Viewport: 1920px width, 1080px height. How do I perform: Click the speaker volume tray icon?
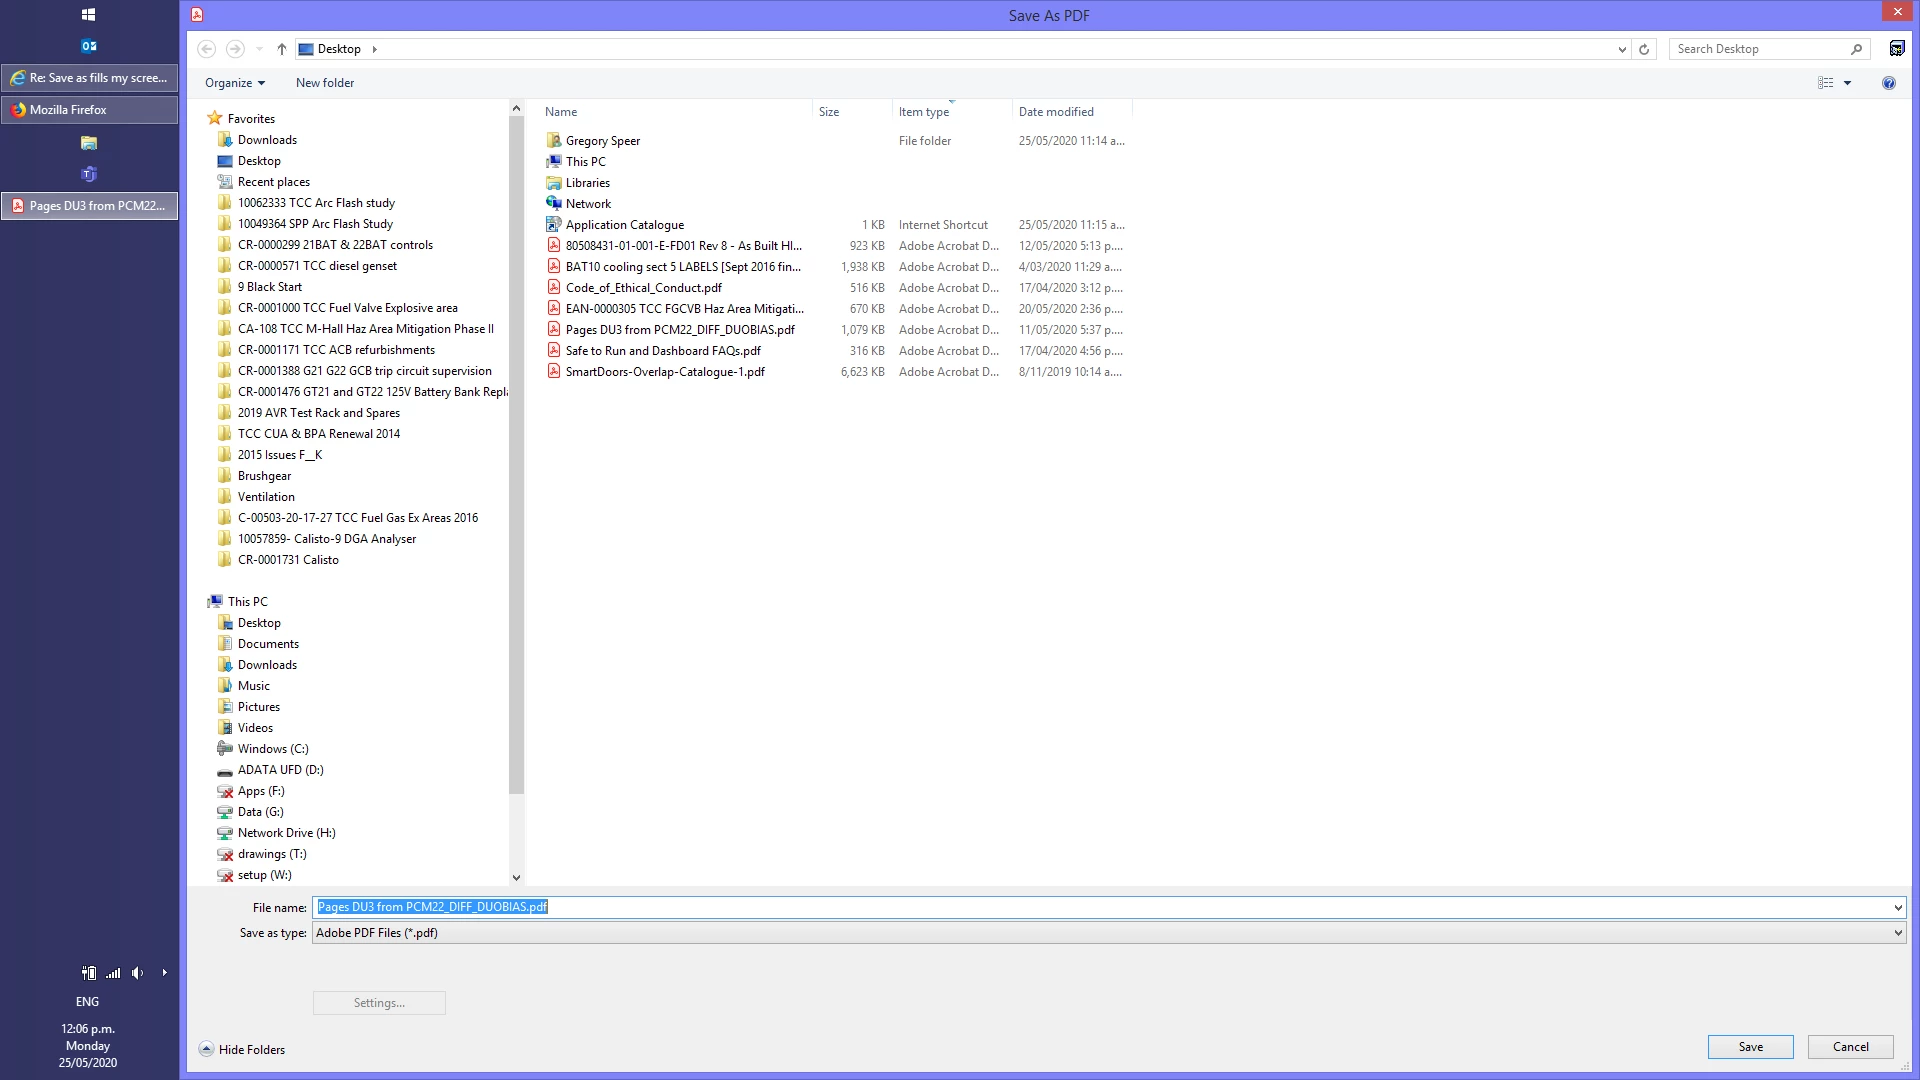[x=137, y=973]
